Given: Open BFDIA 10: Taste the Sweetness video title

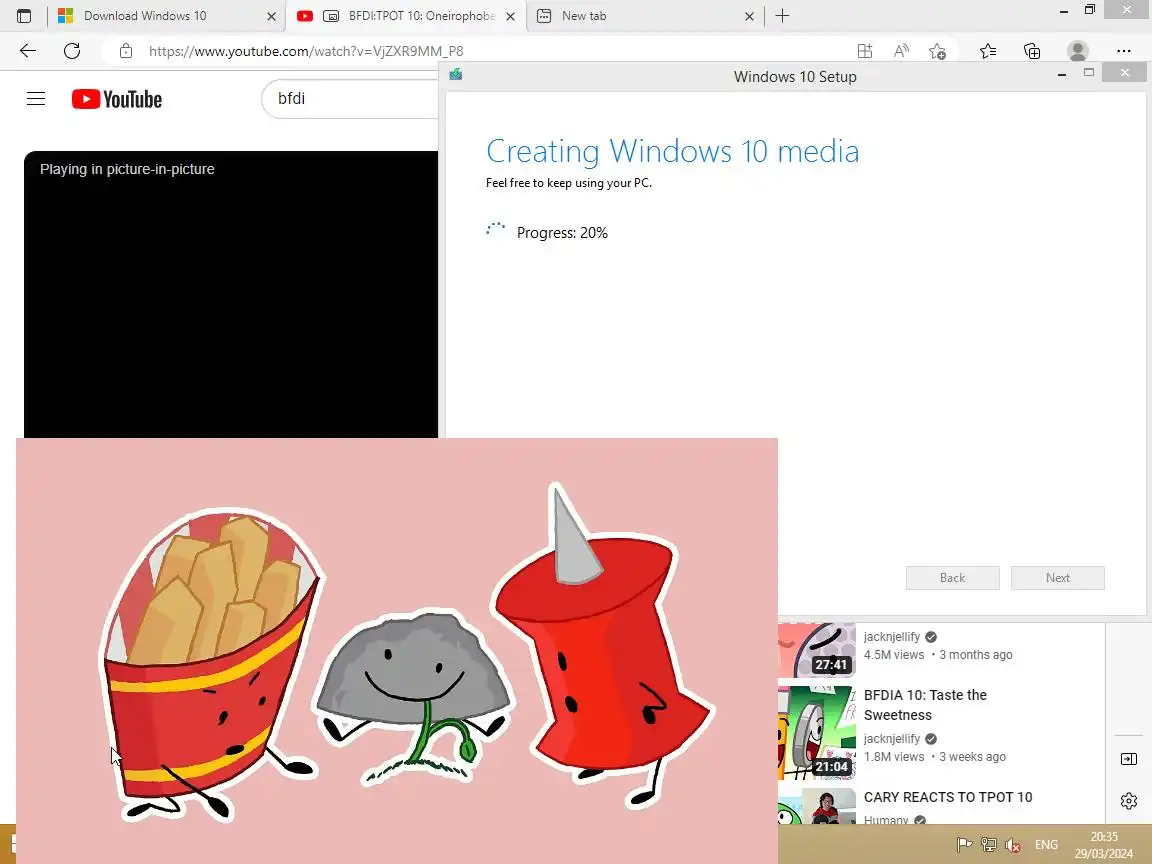Looking at the screenshot, I should point(925,705).
